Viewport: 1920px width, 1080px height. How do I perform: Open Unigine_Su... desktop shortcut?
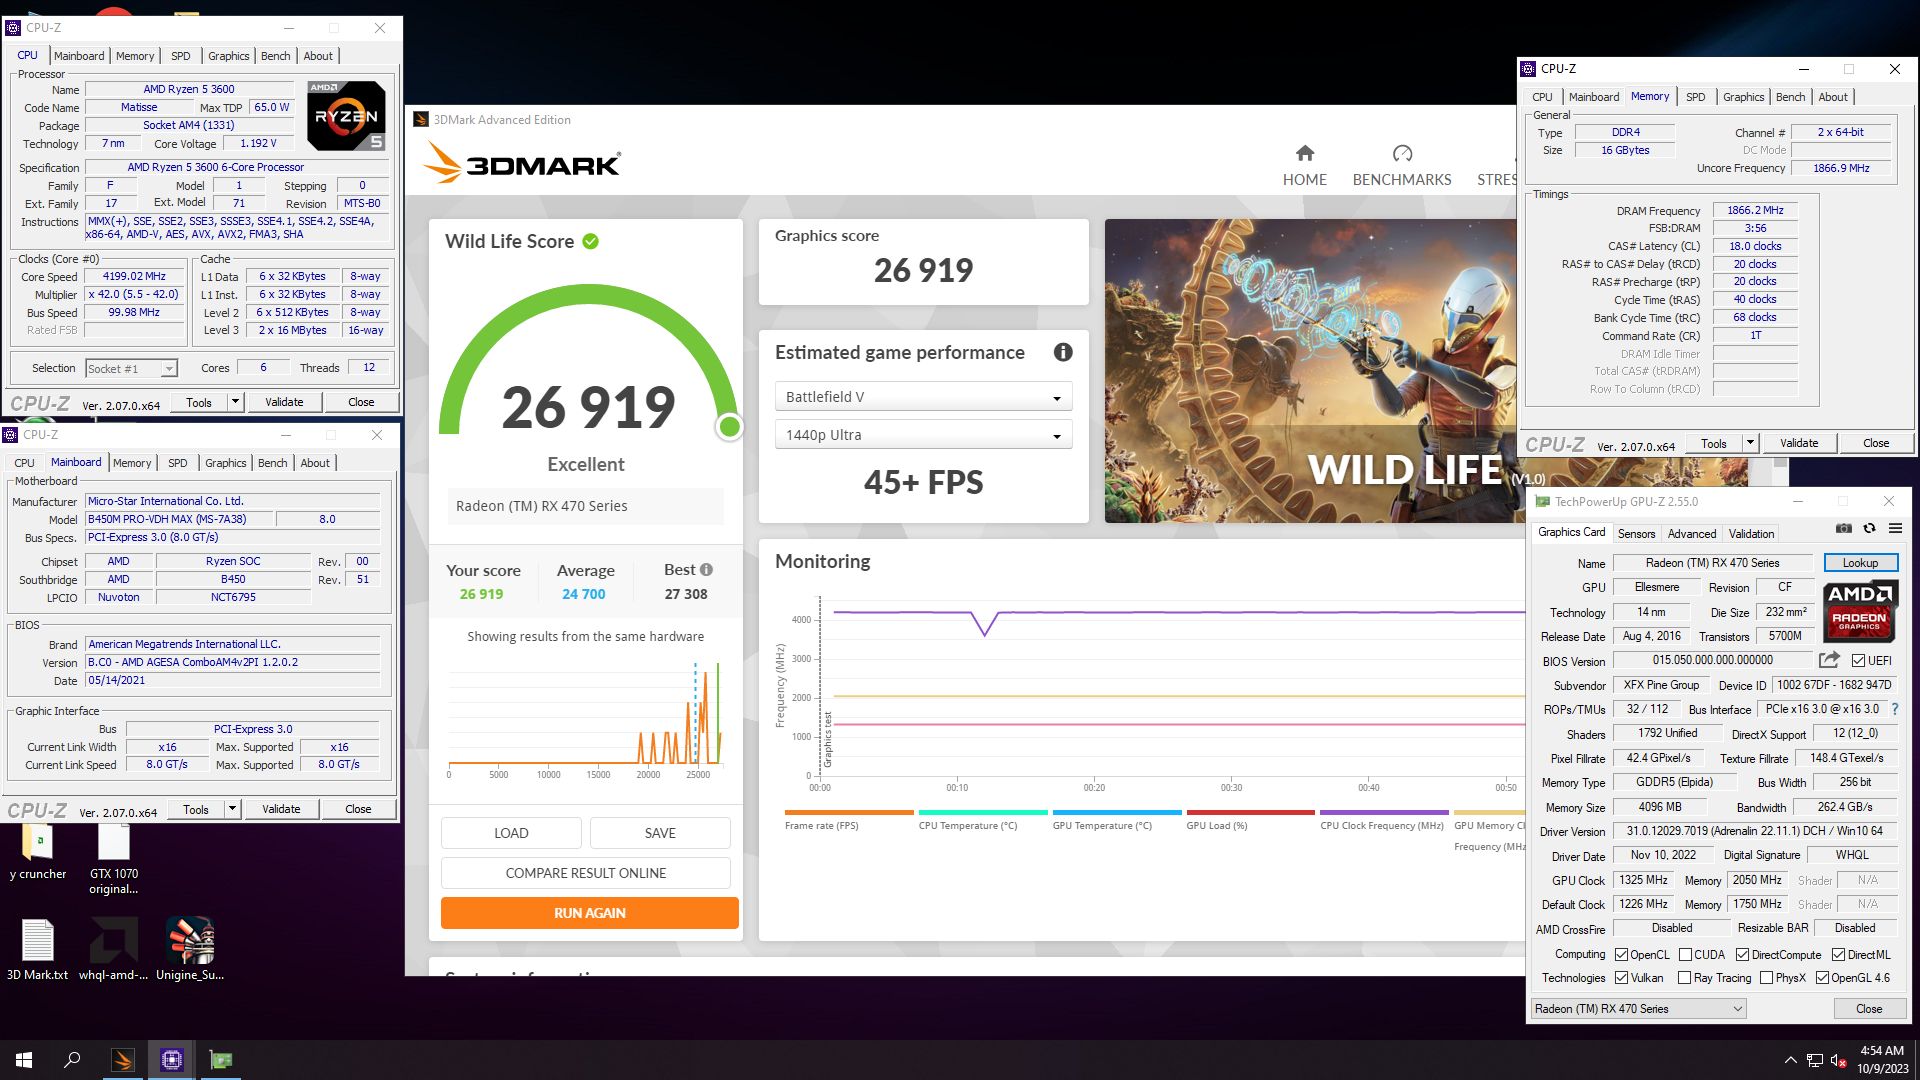(190, 949)
